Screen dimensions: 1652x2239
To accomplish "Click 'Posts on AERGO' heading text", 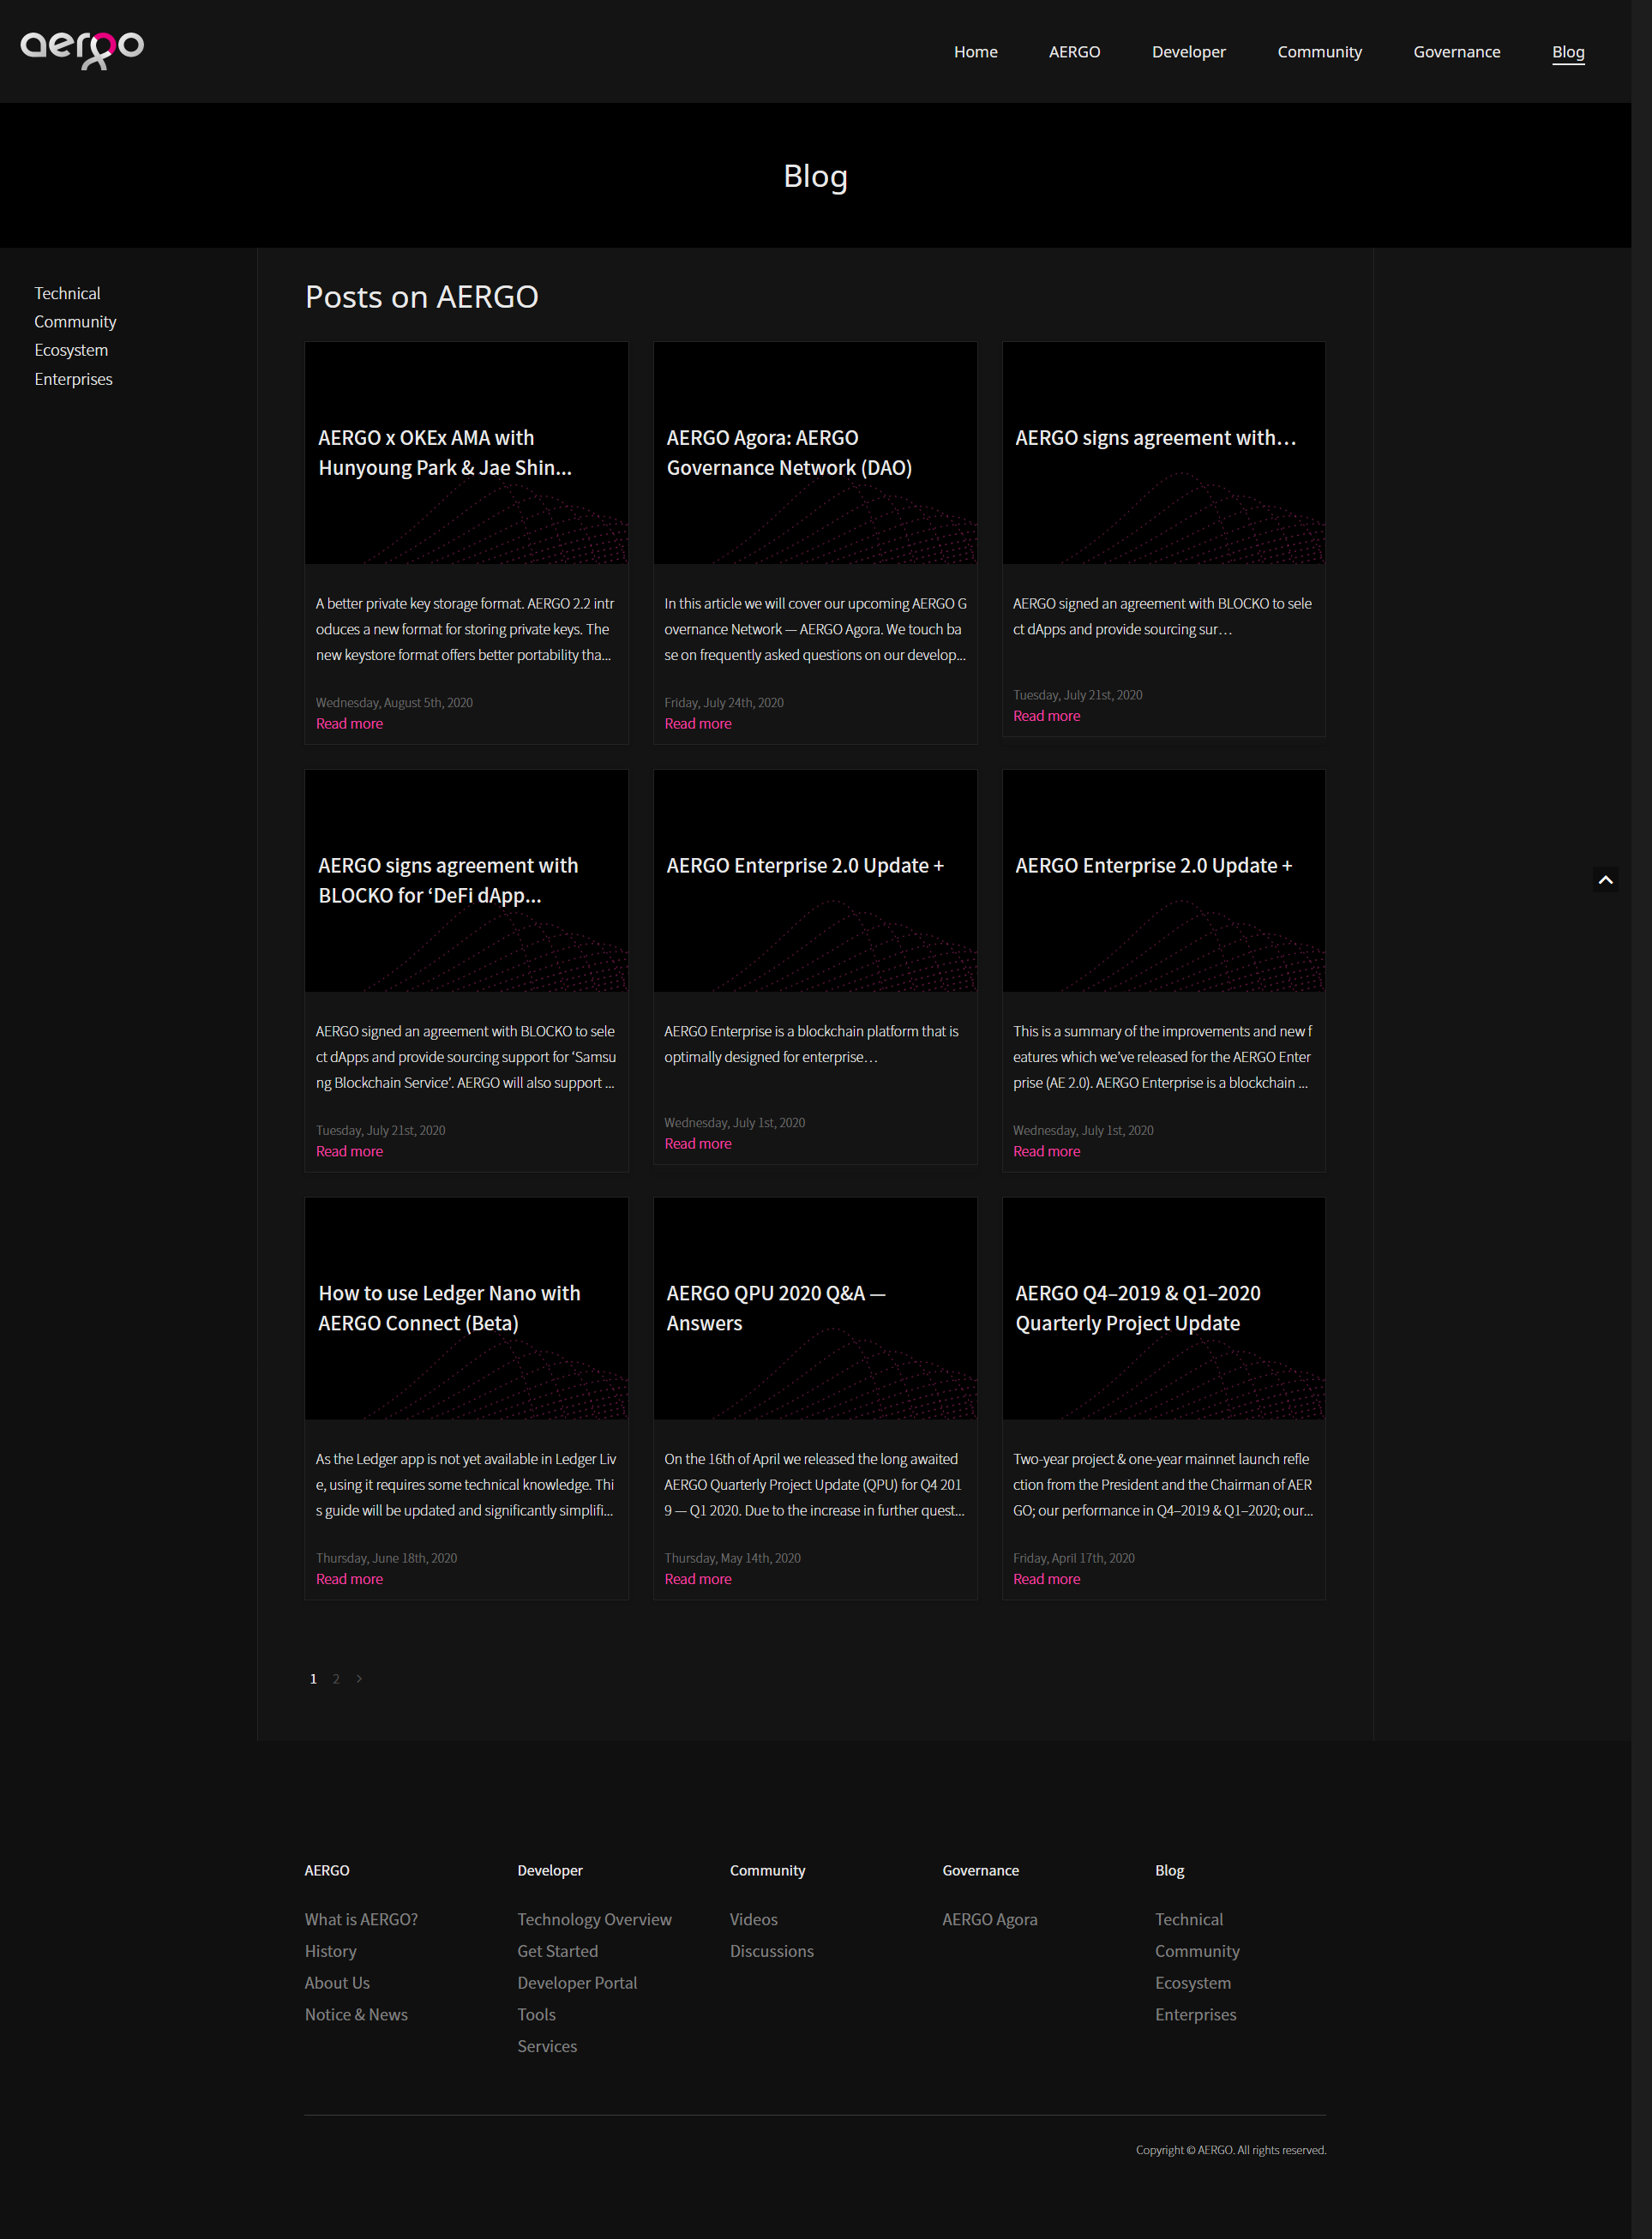I will click(x=421, y=297).
